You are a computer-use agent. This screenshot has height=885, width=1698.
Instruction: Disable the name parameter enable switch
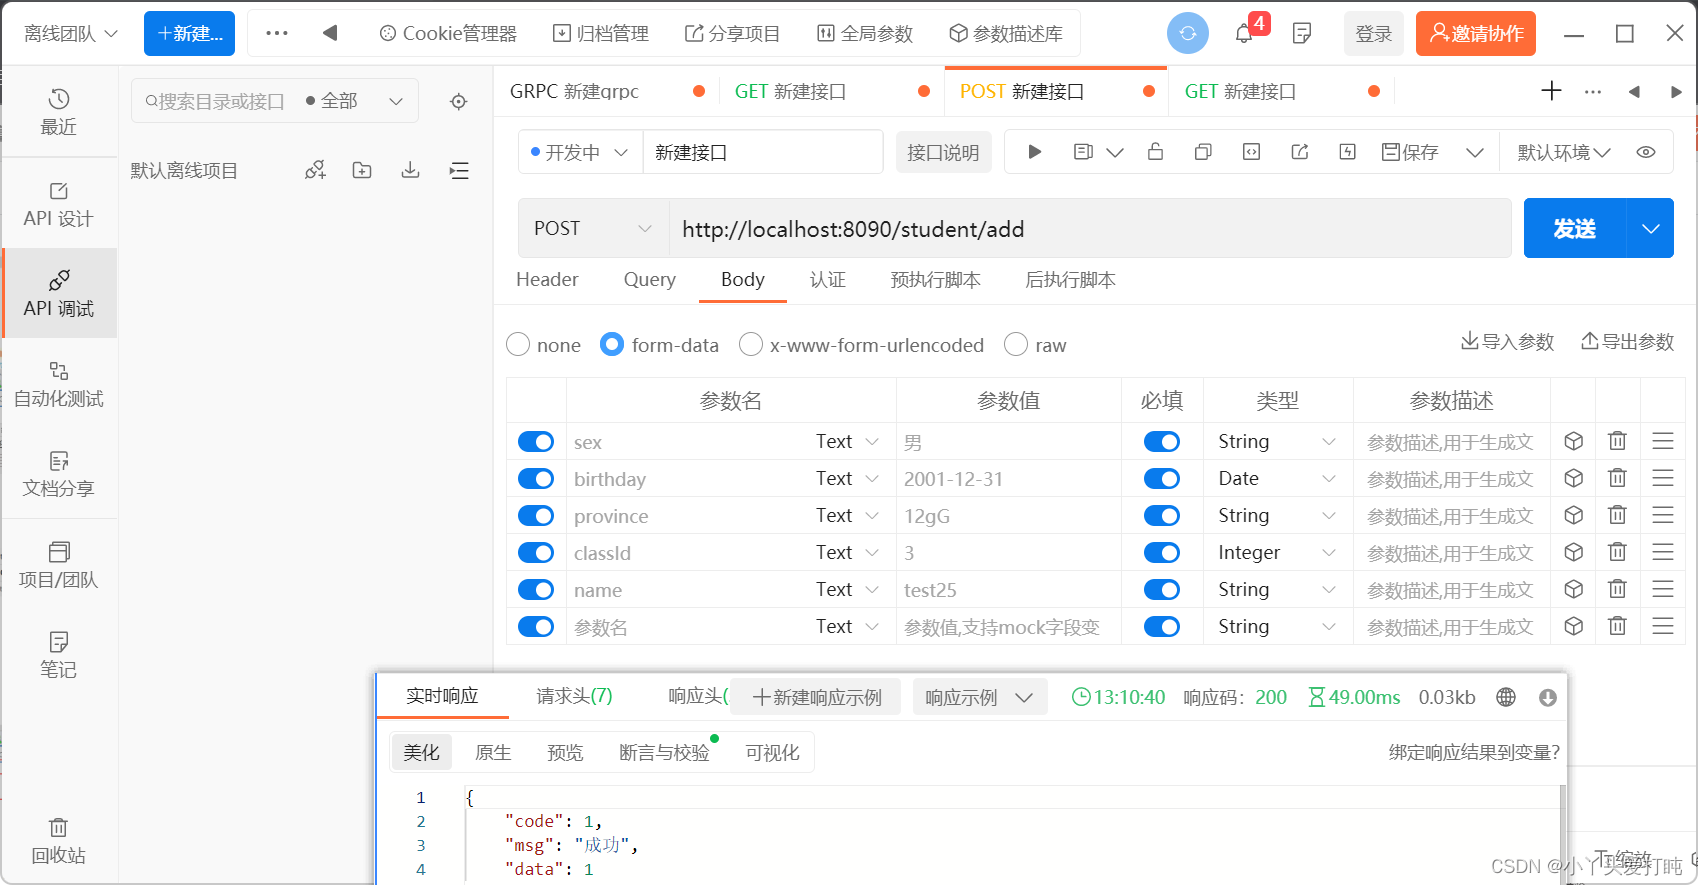click(x=536, y=590)
